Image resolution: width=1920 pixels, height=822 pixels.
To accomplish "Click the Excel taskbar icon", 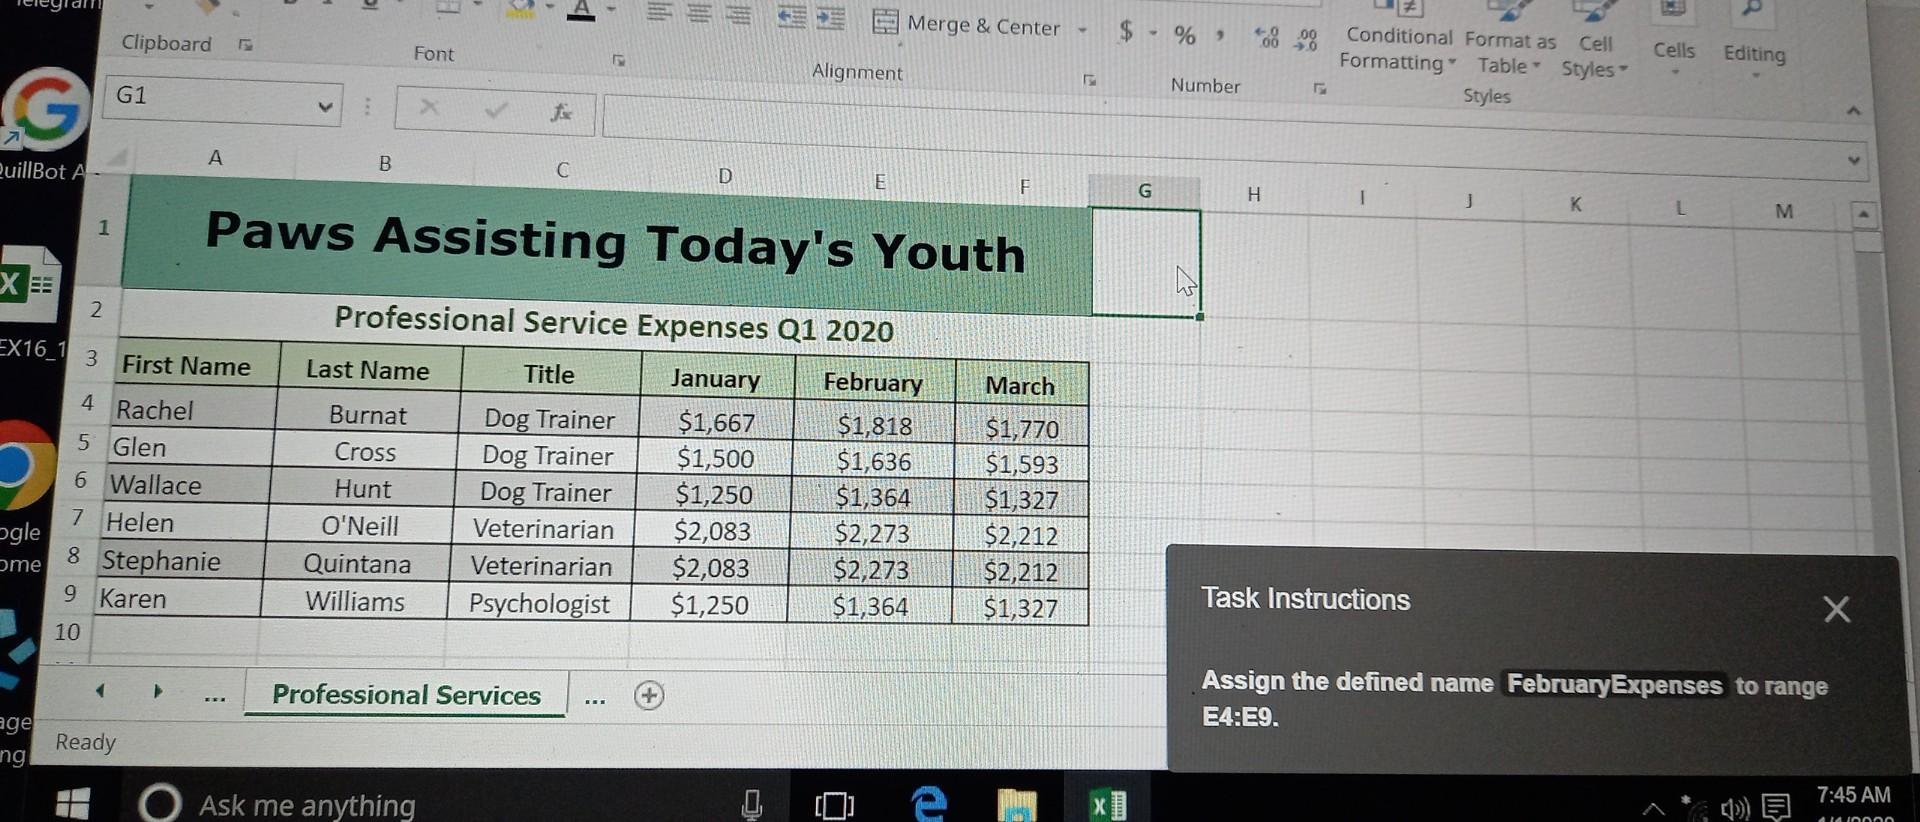I will pyautogui.click(x=1108, y=806).
